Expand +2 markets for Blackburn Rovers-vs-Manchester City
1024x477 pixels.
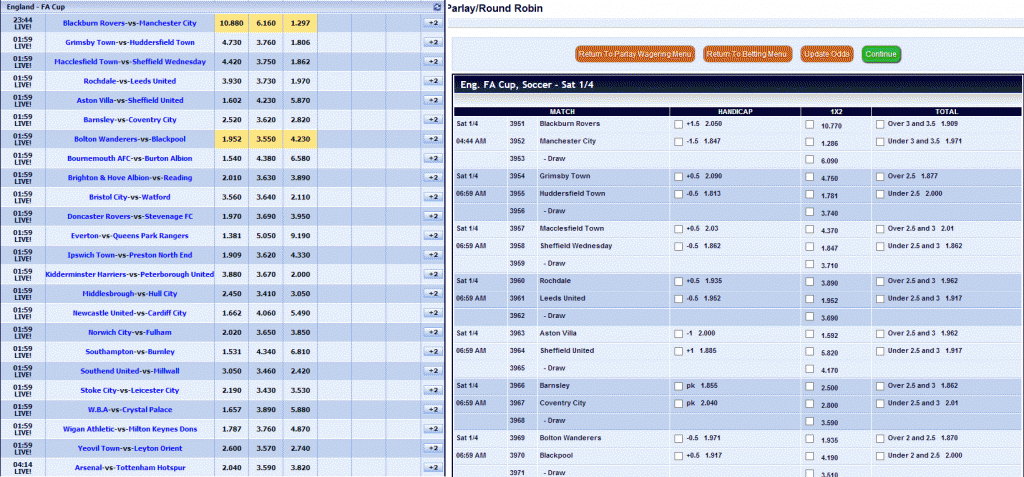pos(432,23)
